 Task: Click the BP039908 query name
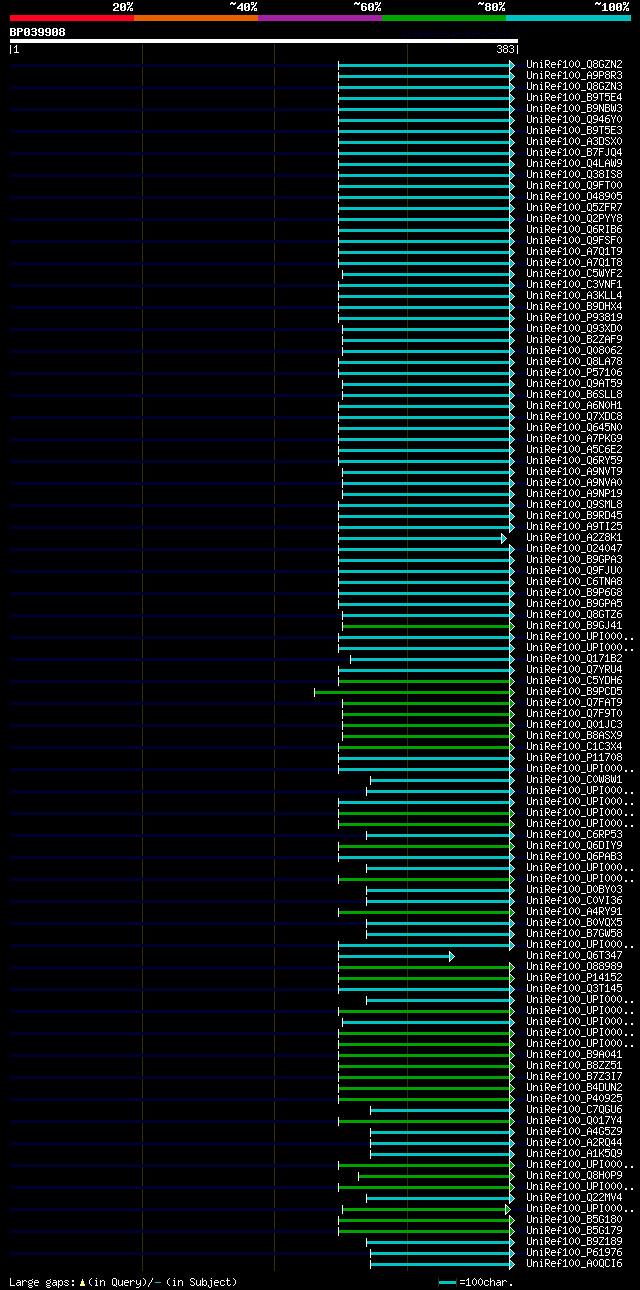pyautogui.click(x=38, y=32)
